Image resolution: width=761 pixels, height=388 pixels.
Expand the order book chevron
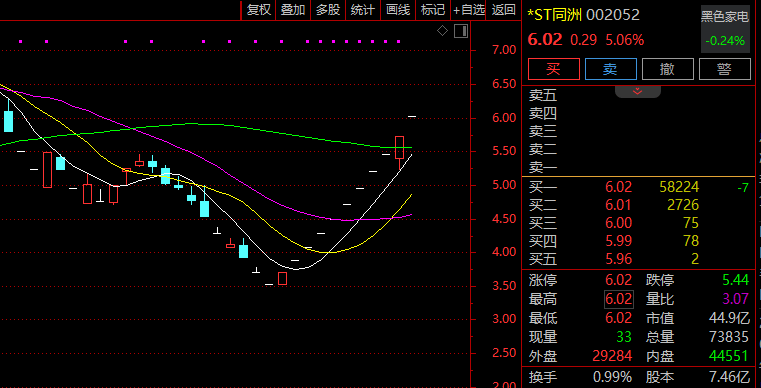(x=637, y=91)
